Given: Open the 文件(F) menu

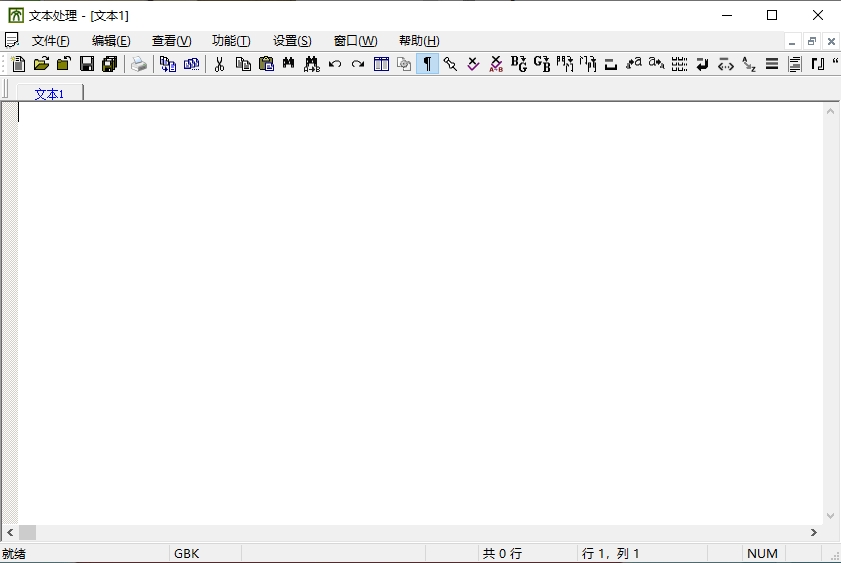Looking at the screenshot, I should pyautogui.click(x=50, y=41).
